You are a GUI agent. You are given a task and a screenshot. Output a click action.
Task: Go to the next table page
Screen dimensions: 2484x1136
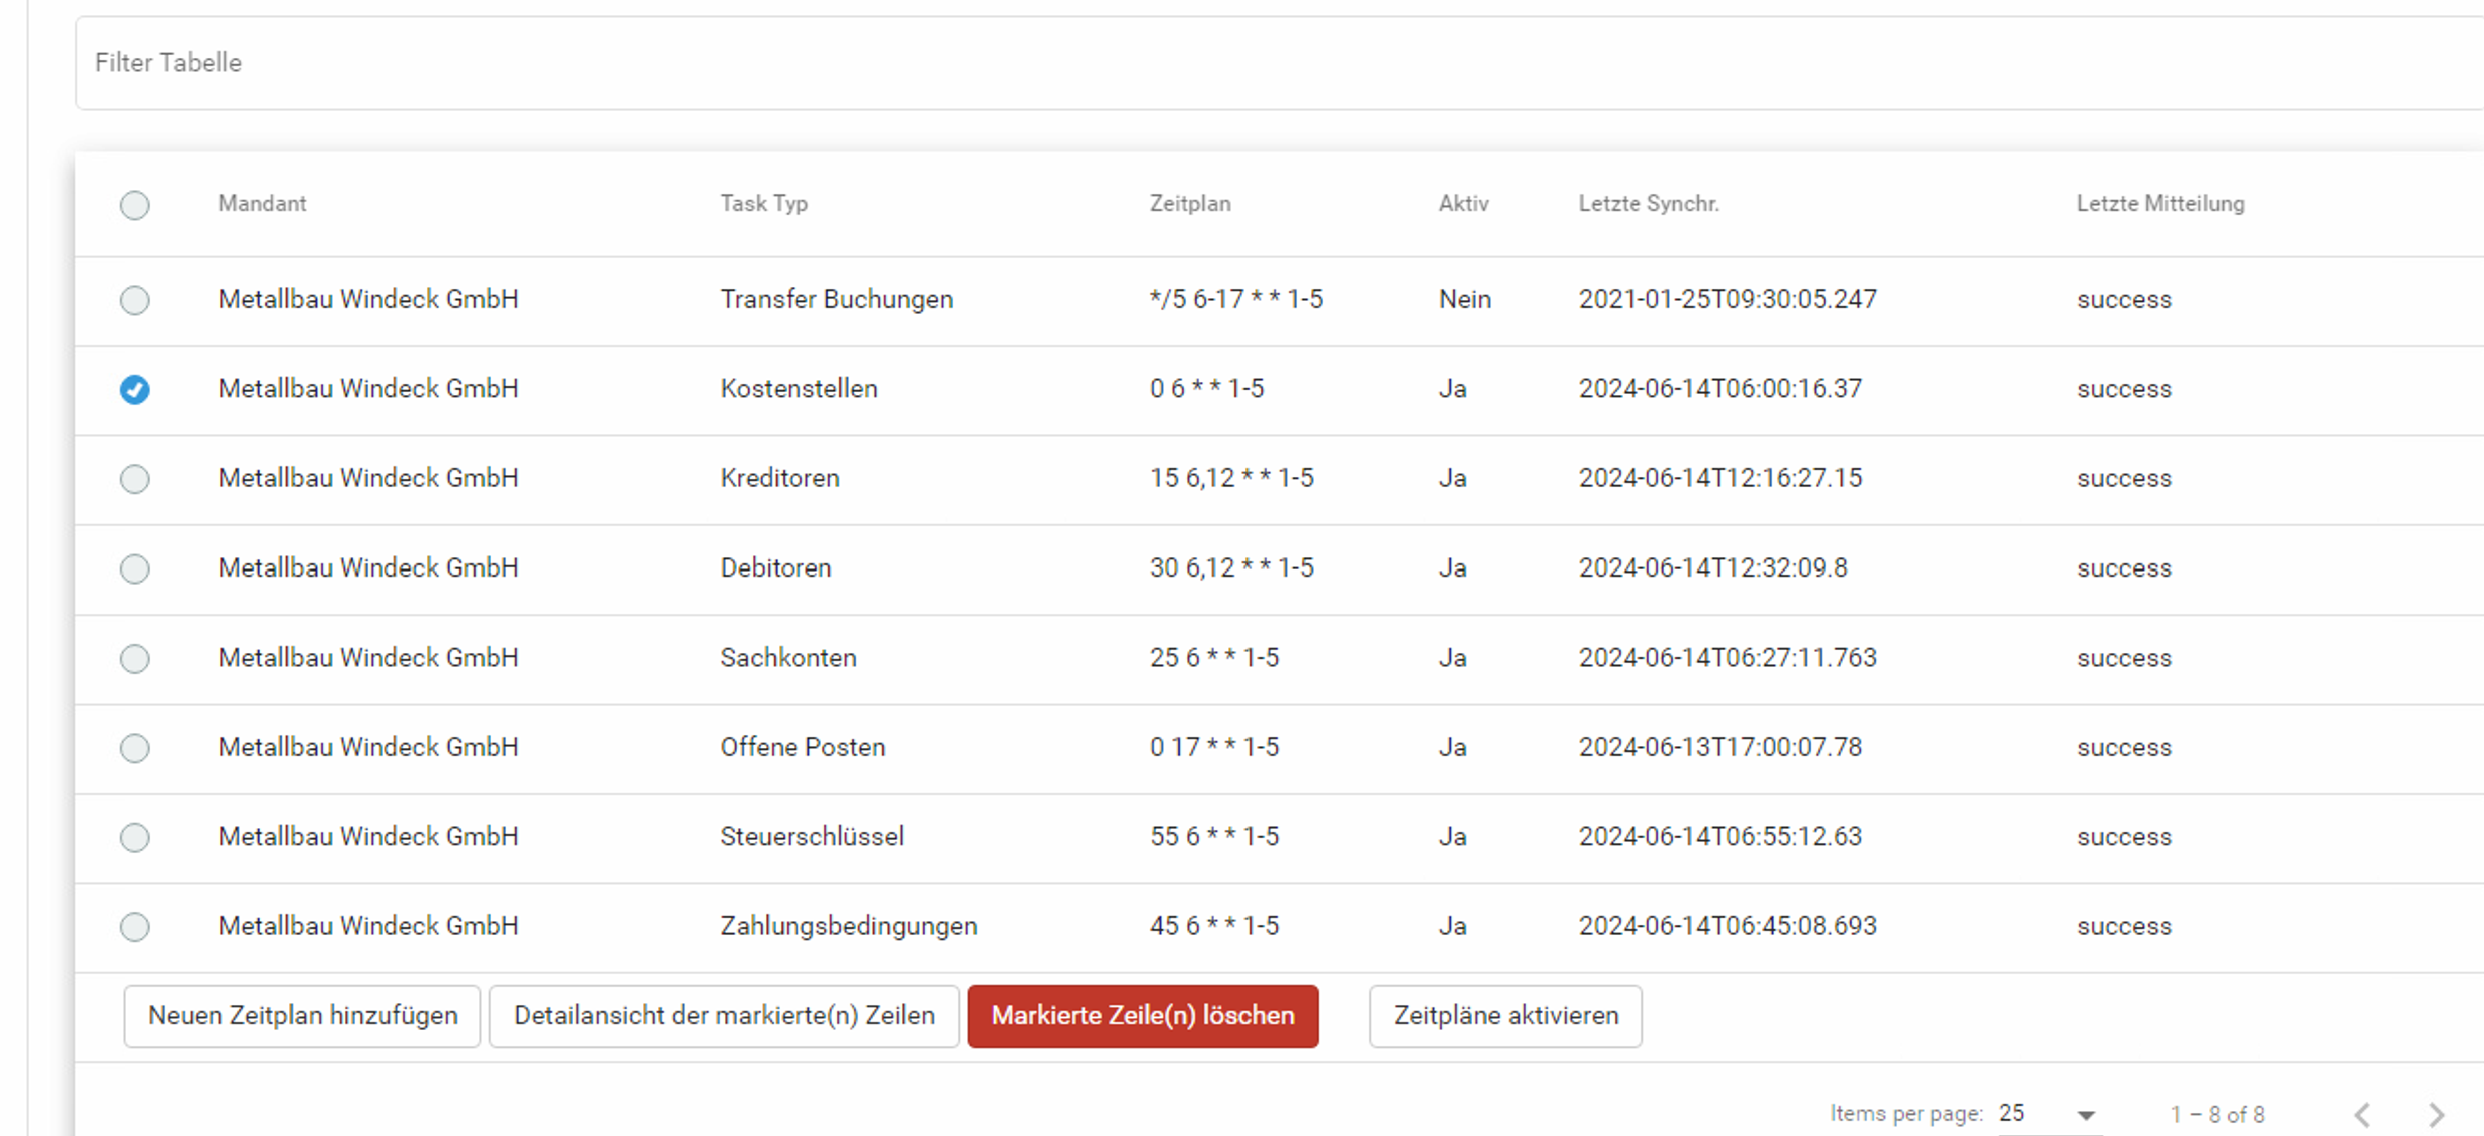(2436, 1114)
